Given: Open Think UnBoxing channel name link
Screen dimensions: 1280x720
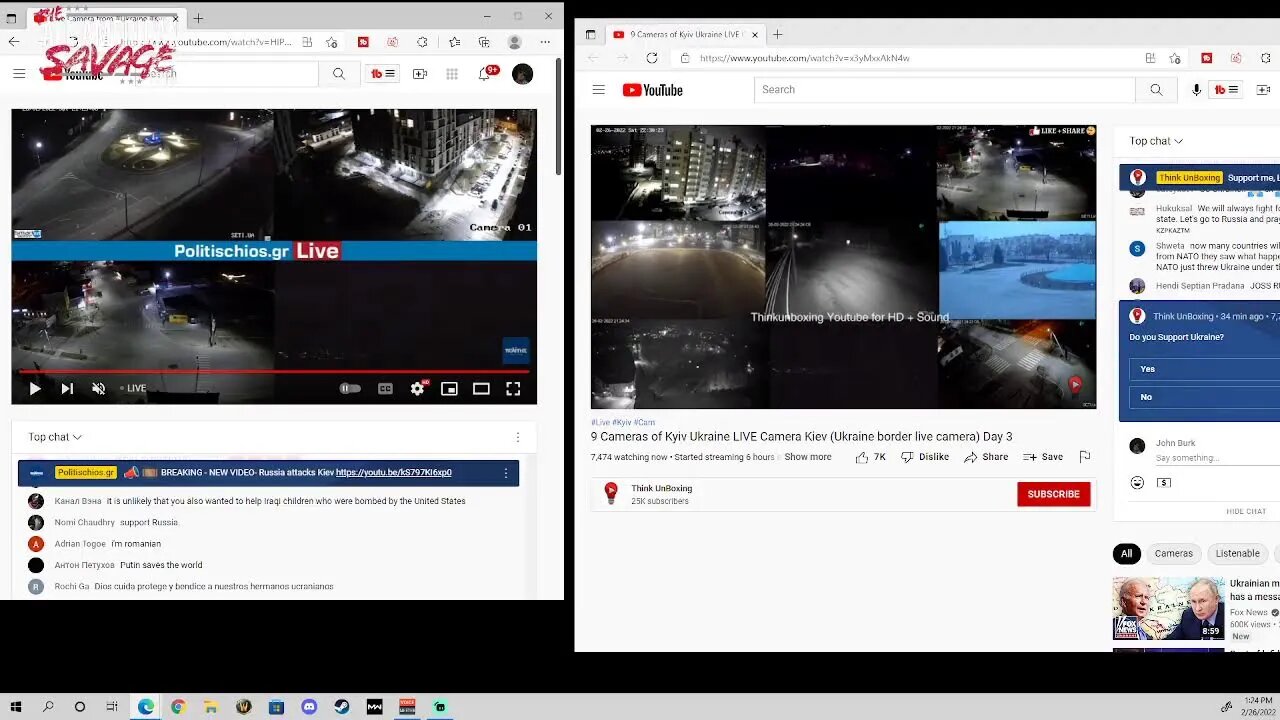Looking at the screenshot, I should click(x=661, y=489).
